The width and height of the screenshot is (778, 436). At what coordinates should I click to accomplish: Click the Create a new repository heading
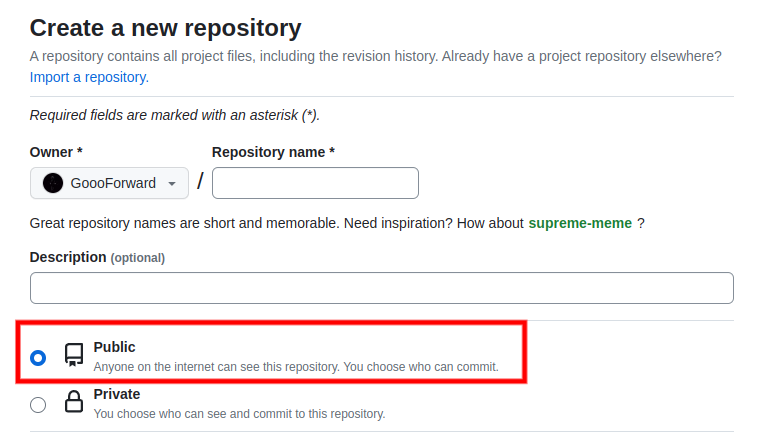pyautogui.click(x=165, y=28)
